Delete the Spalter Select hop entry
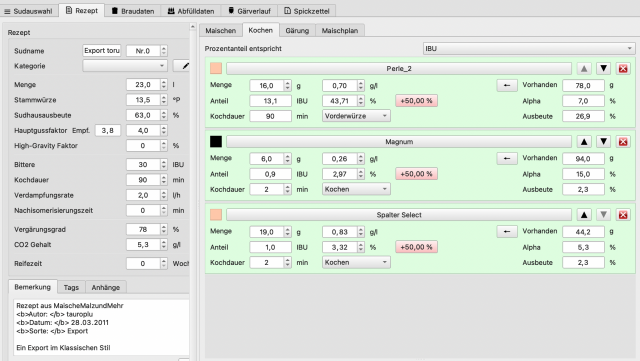Viewport: 640px width, 361px height. 623,215
